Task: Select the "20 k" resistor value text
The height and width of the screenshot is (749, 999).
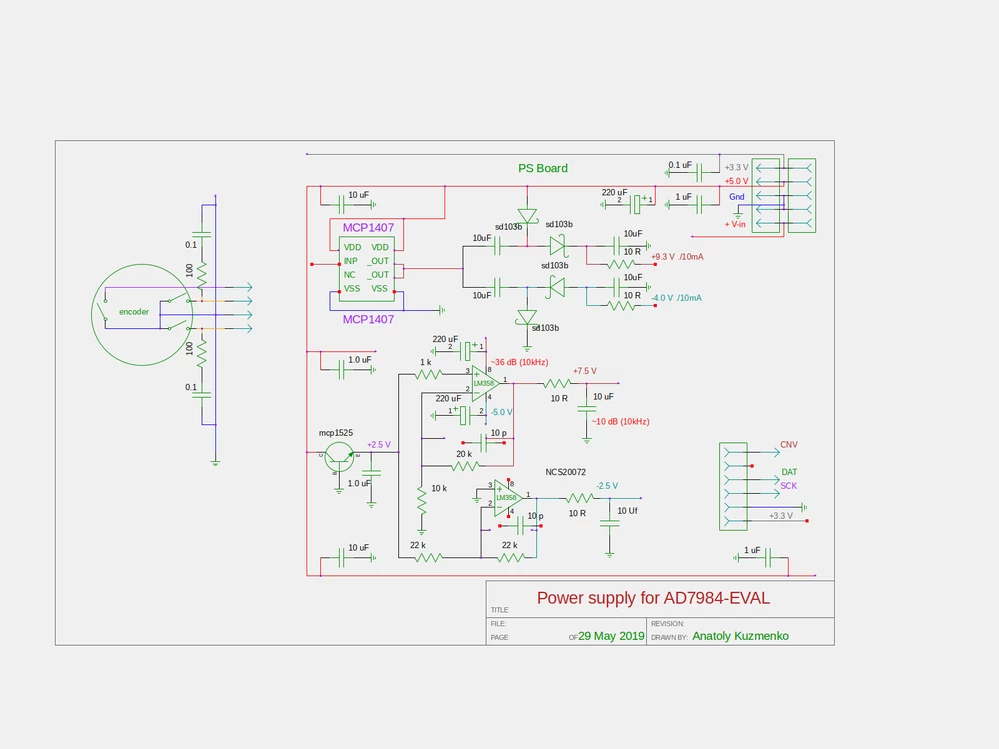Action: pos(463,454)
